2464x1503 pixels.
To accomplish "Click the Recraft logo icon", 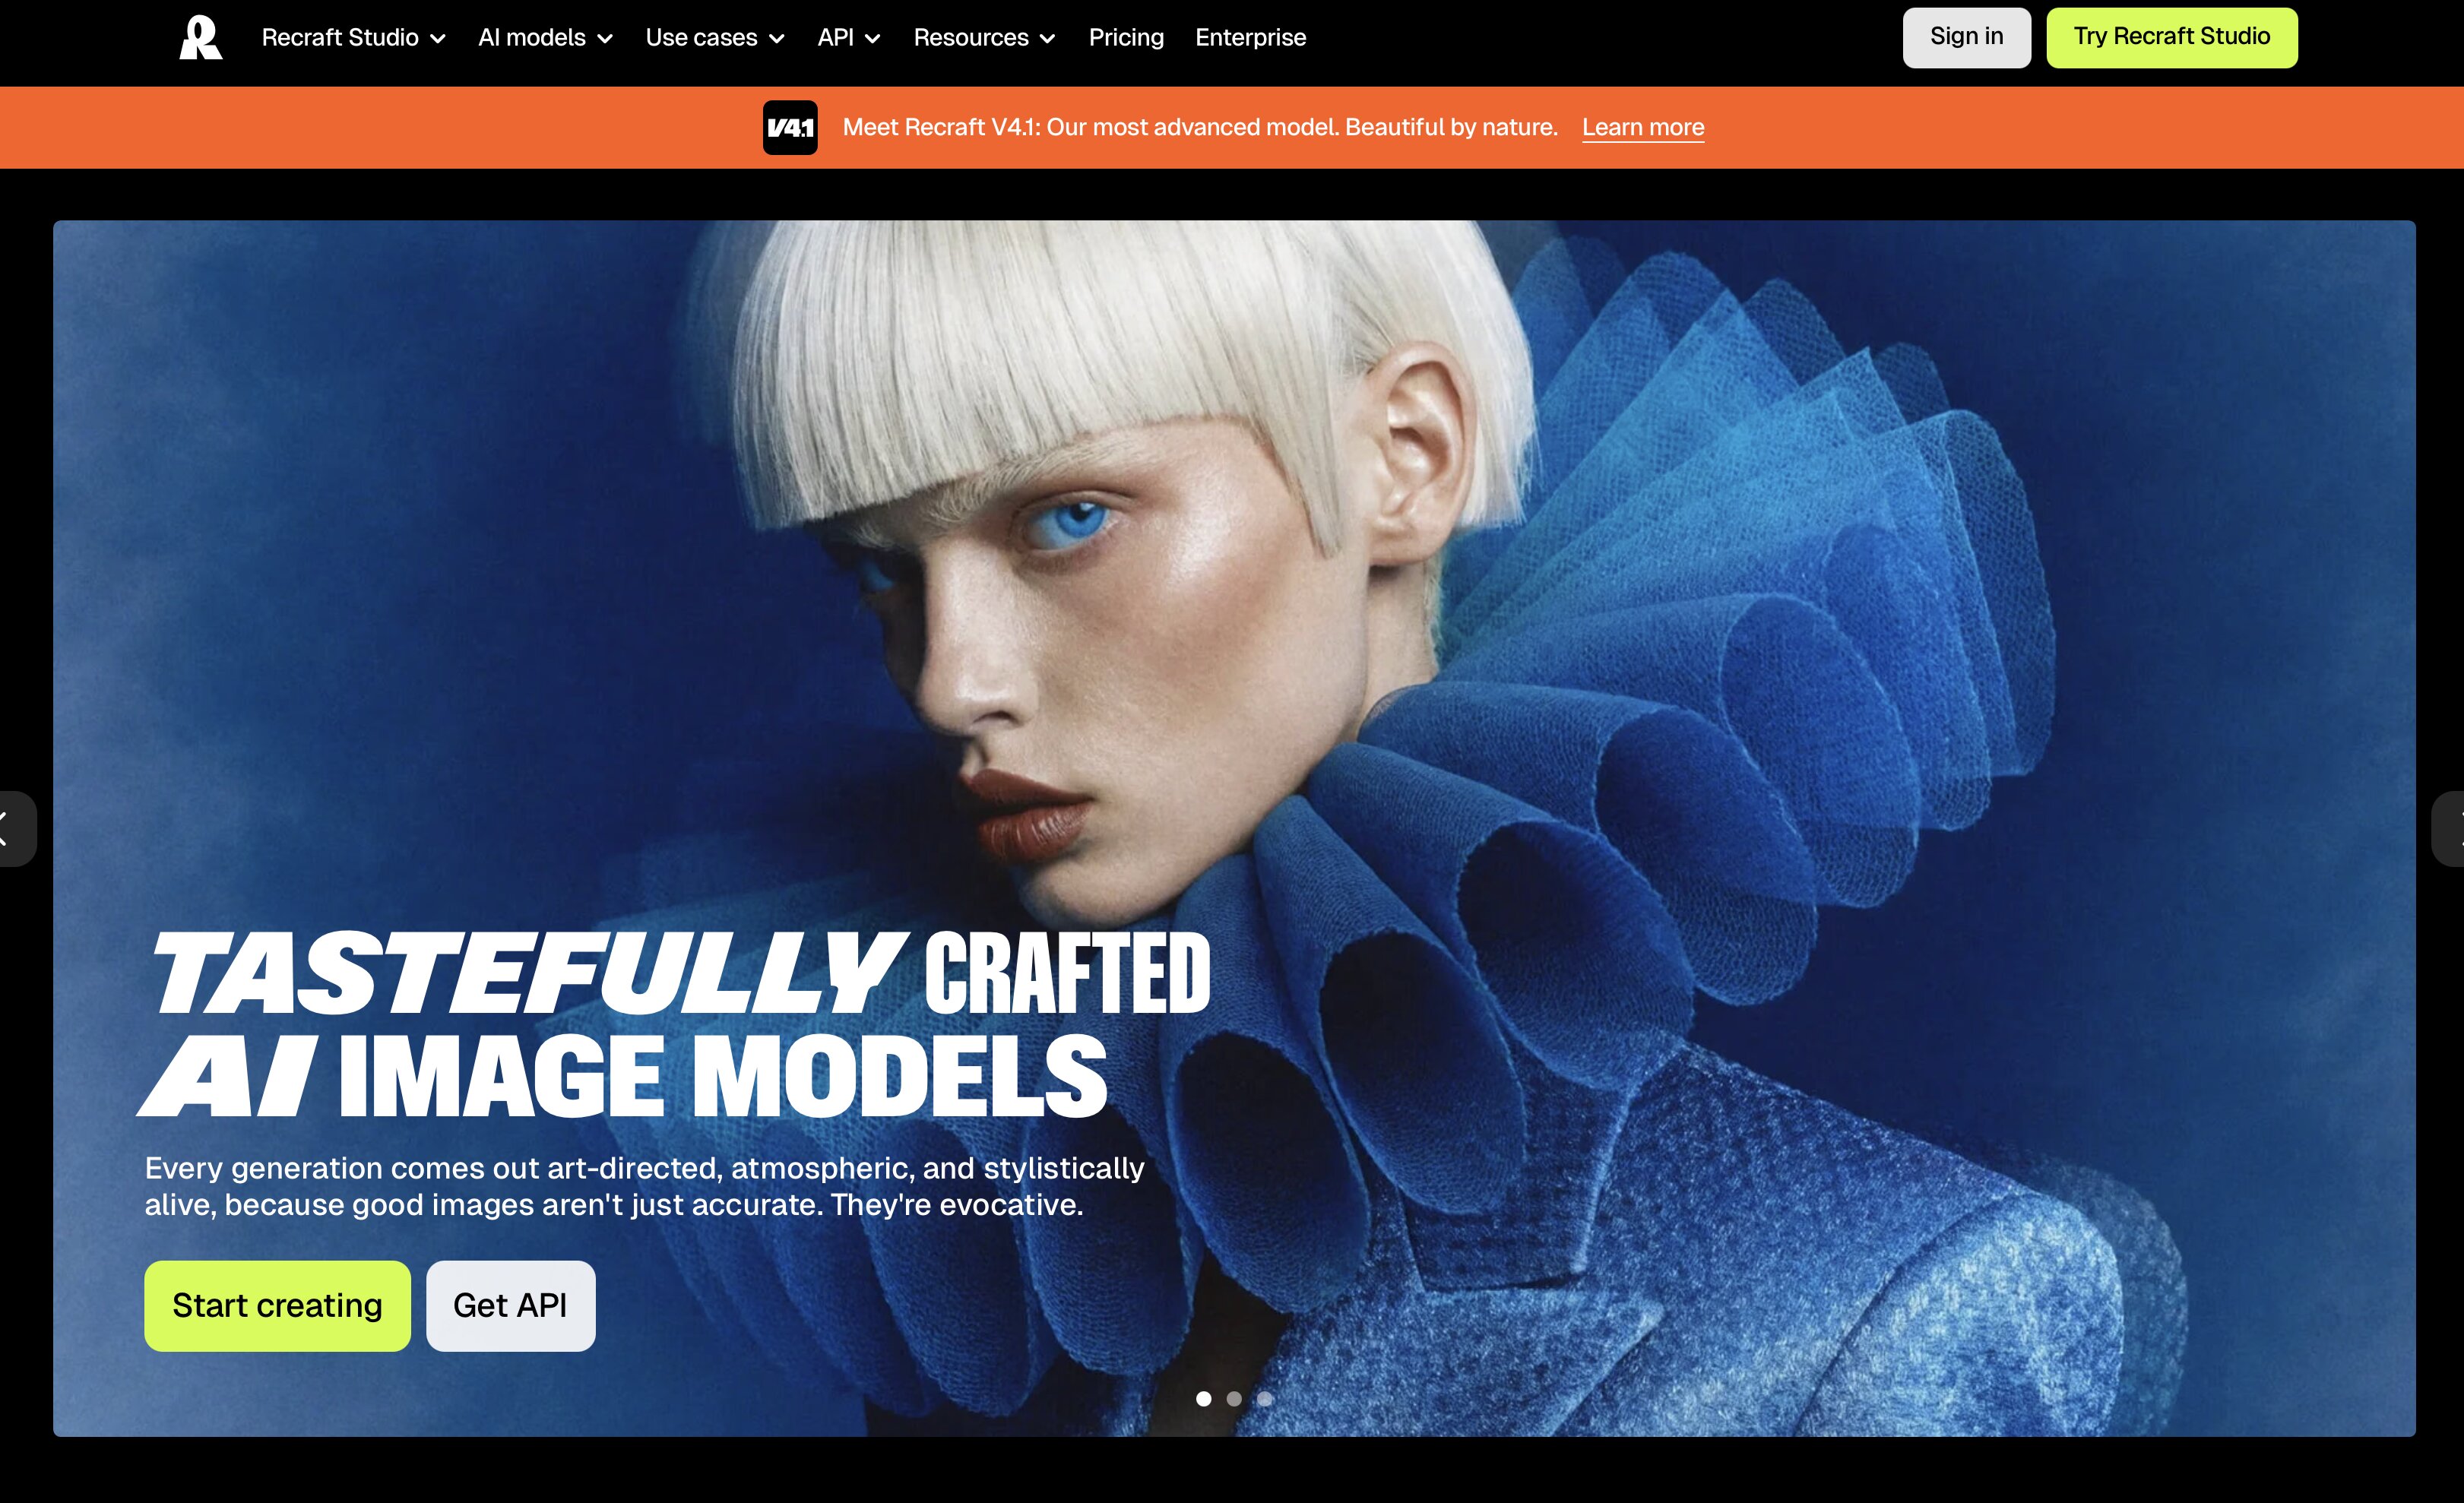I will coord(200,38).
